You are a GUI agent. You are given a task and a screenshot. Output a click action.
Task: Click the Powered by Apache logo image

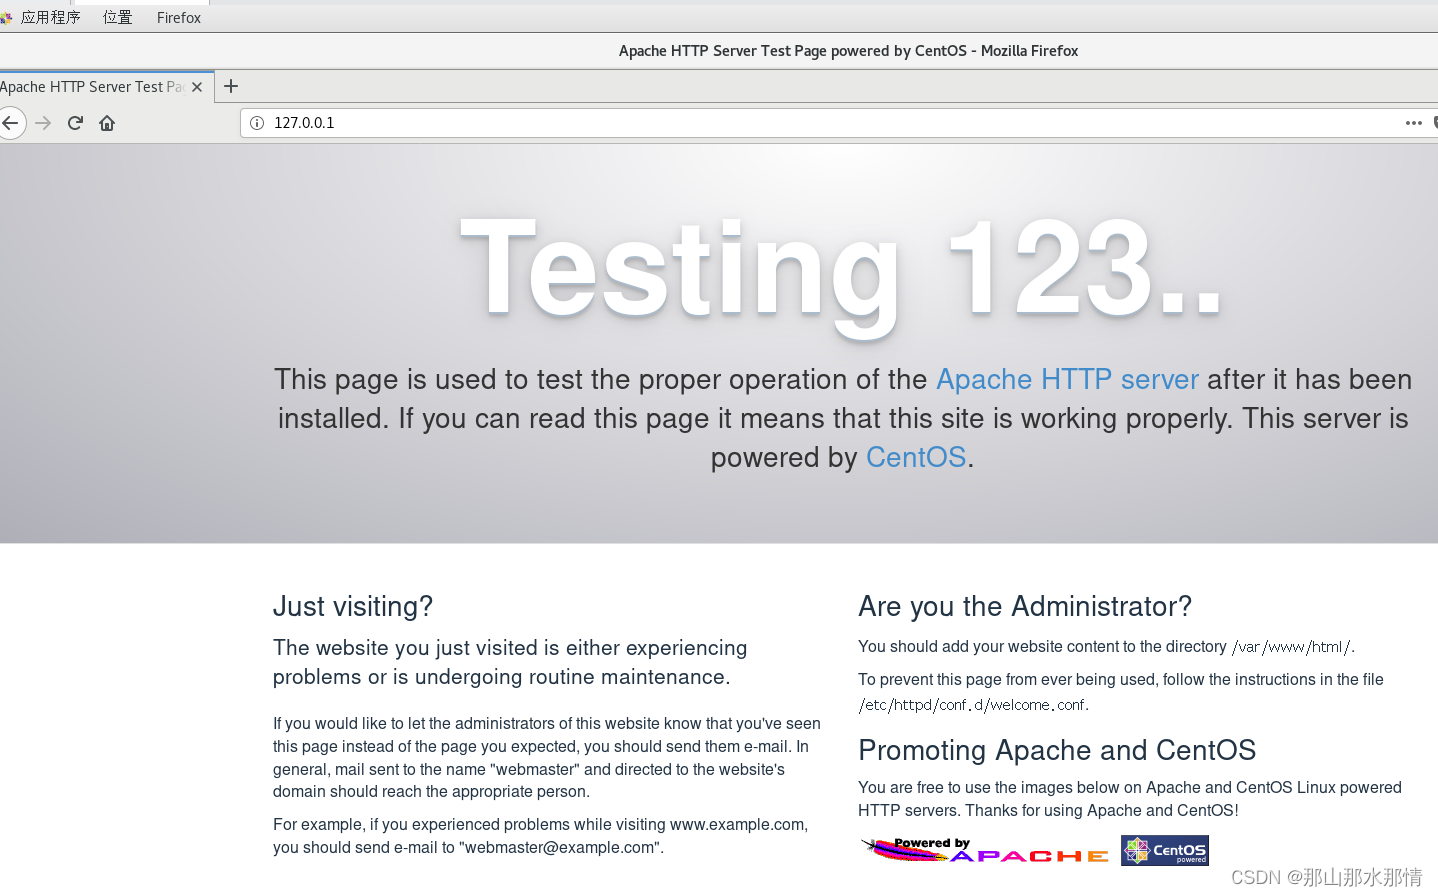click(x=985, y=851)
